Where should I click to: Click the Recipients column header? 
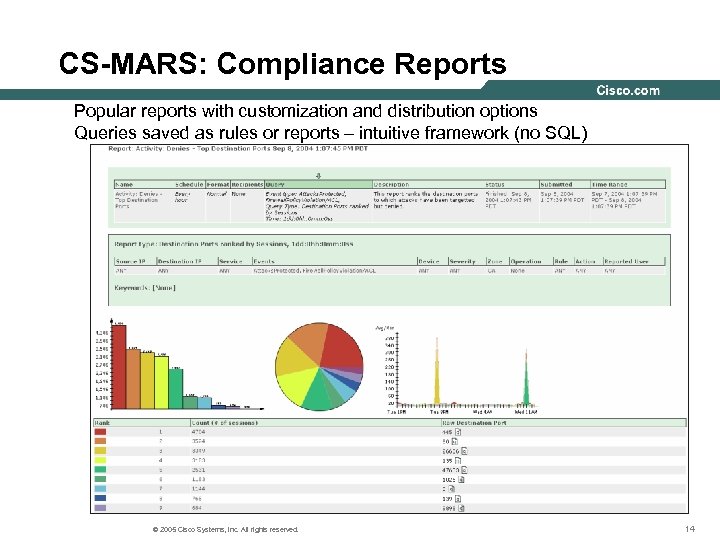coord(247,184)
